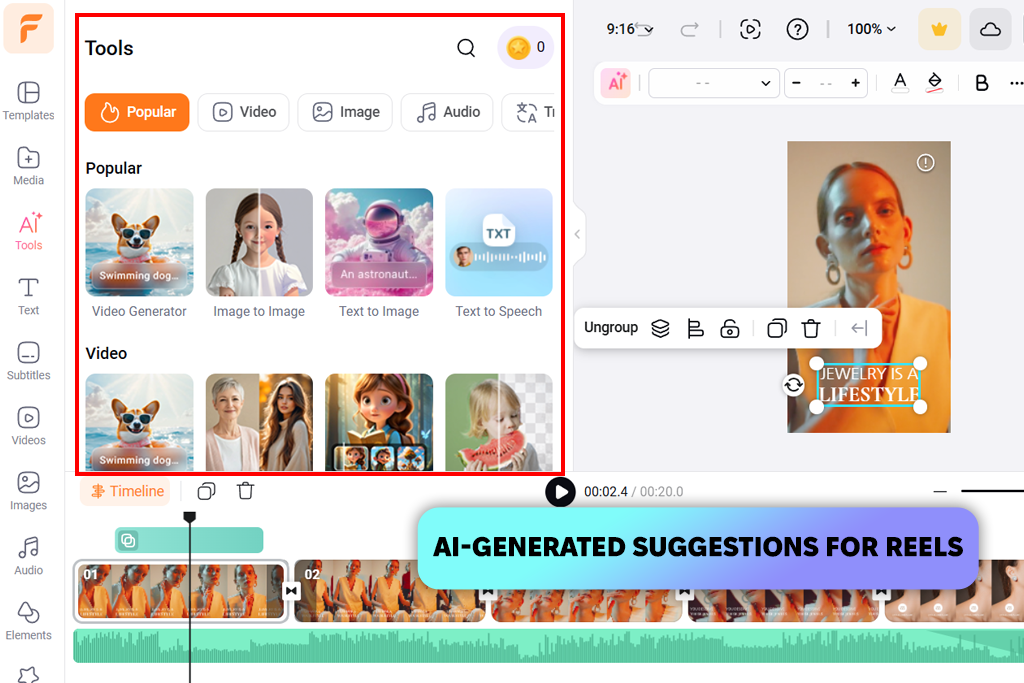Play the video preview
Viewport: 1024px width, 683px height.
coord(560,492)
